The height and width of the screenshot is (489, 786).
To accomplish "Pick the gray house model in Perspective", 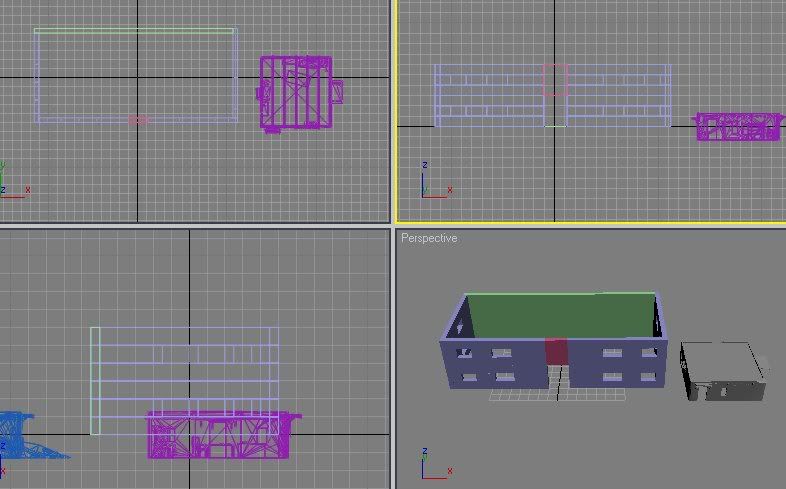I will (x=722, y=370).
